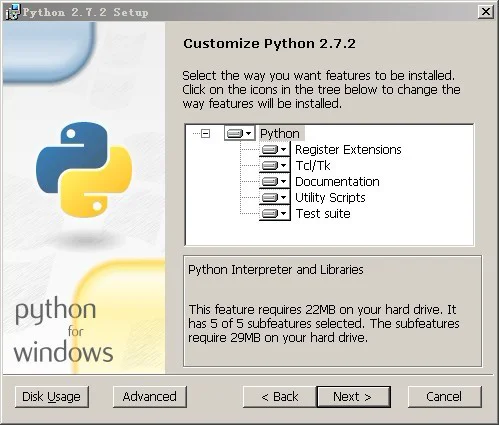This screenshot has height=425, width=499.
Task: Click the installer icon in title bar
Action: (x=13, y=13)
